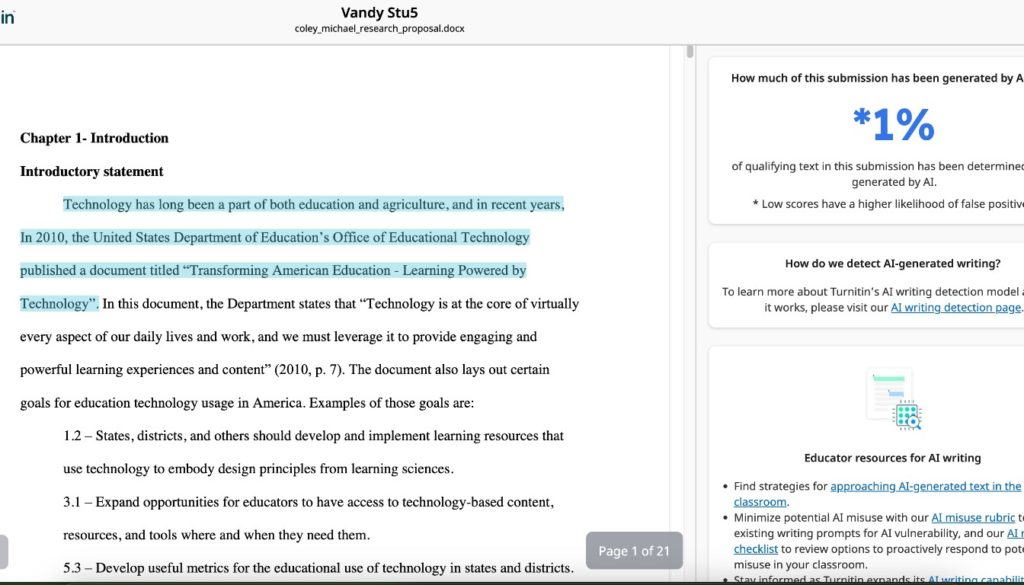The width and height of the screenshot is (1024, 585).
Task: Click the 1% AI generation score
Action: pos(894,122)
